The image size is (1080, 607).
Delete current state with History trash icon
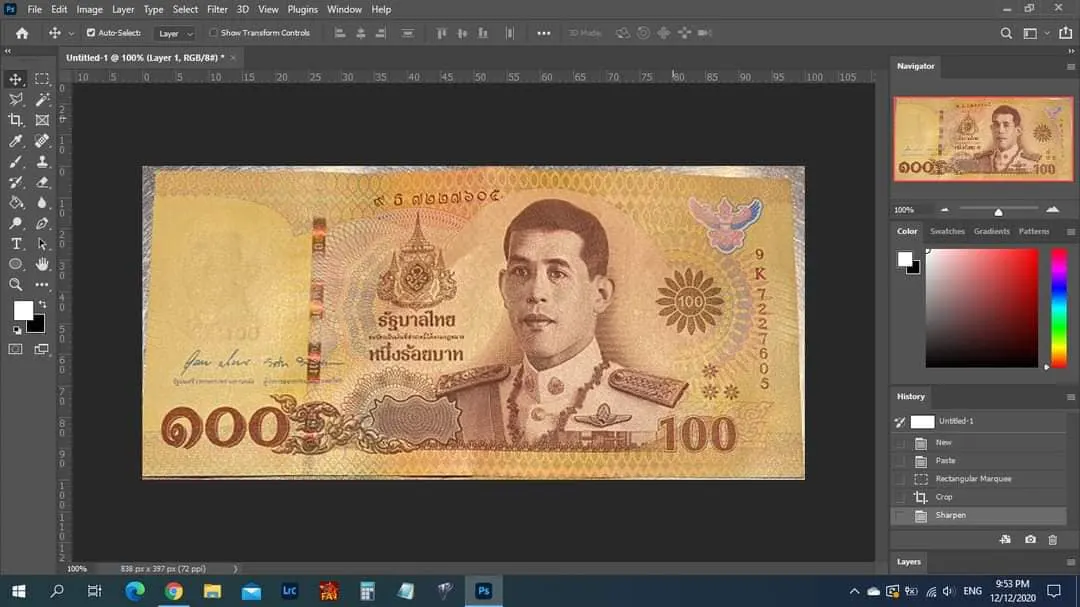(x=1052, y=540)
